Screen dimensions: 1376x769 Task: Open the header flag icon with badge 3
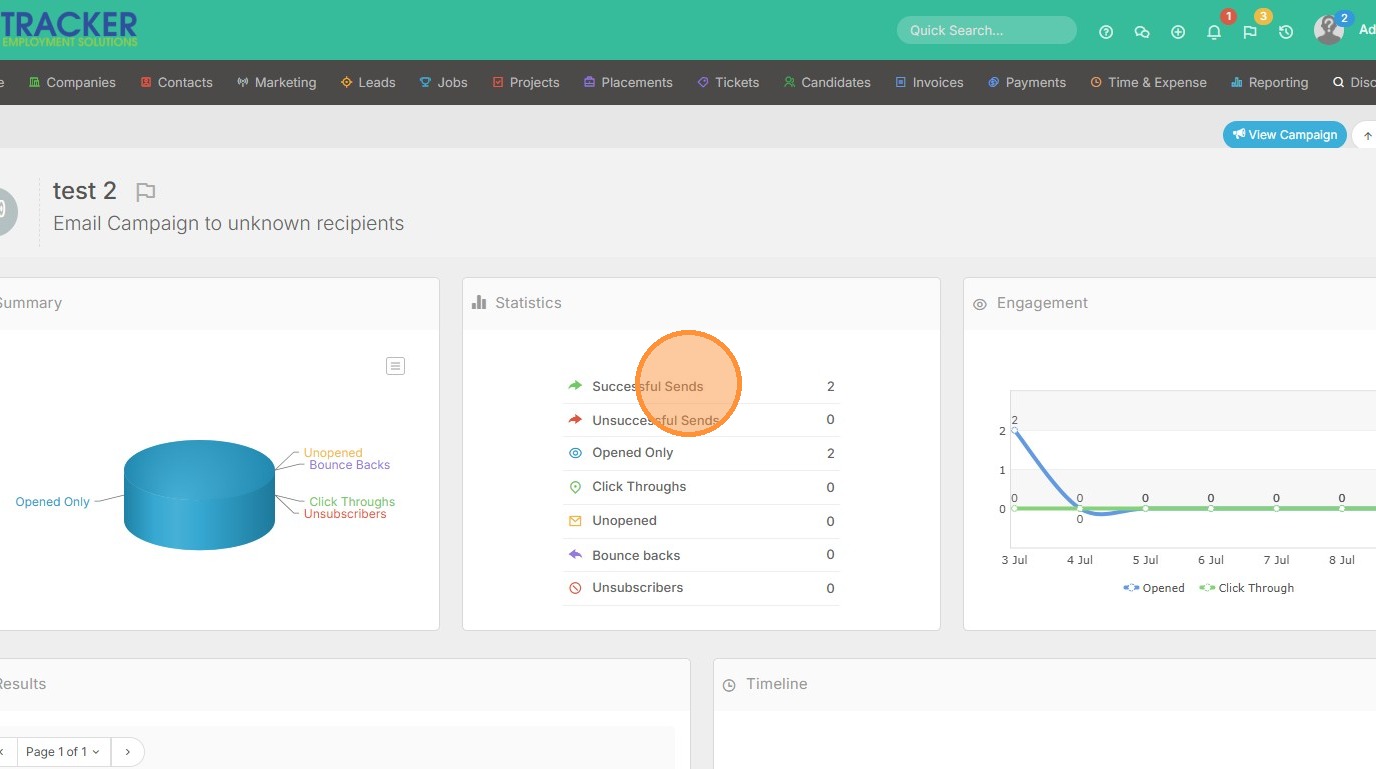tap(1250, 32)
